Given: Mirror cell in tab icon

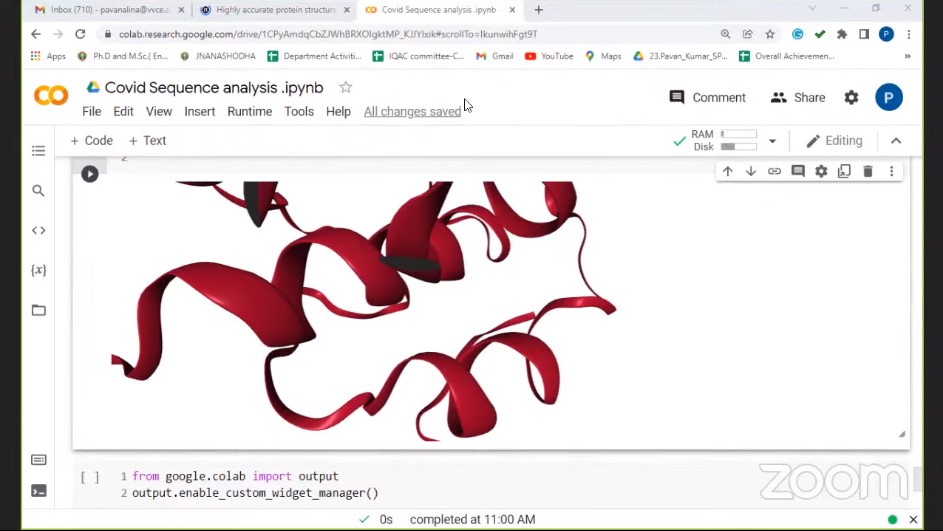Looking at the screenshot, I should (844, 171).
